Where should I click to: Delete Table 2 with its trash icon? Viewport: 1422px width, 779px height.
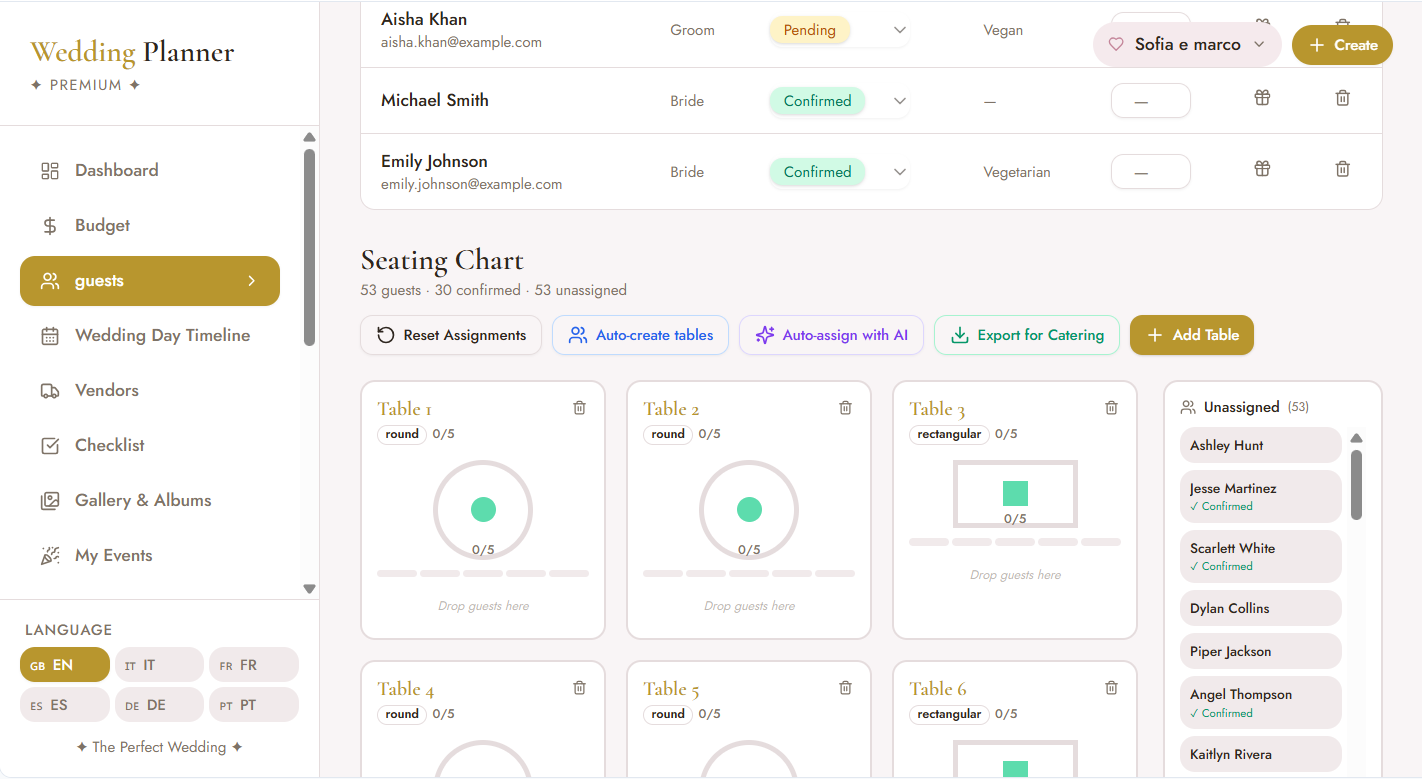pos(846,408)
